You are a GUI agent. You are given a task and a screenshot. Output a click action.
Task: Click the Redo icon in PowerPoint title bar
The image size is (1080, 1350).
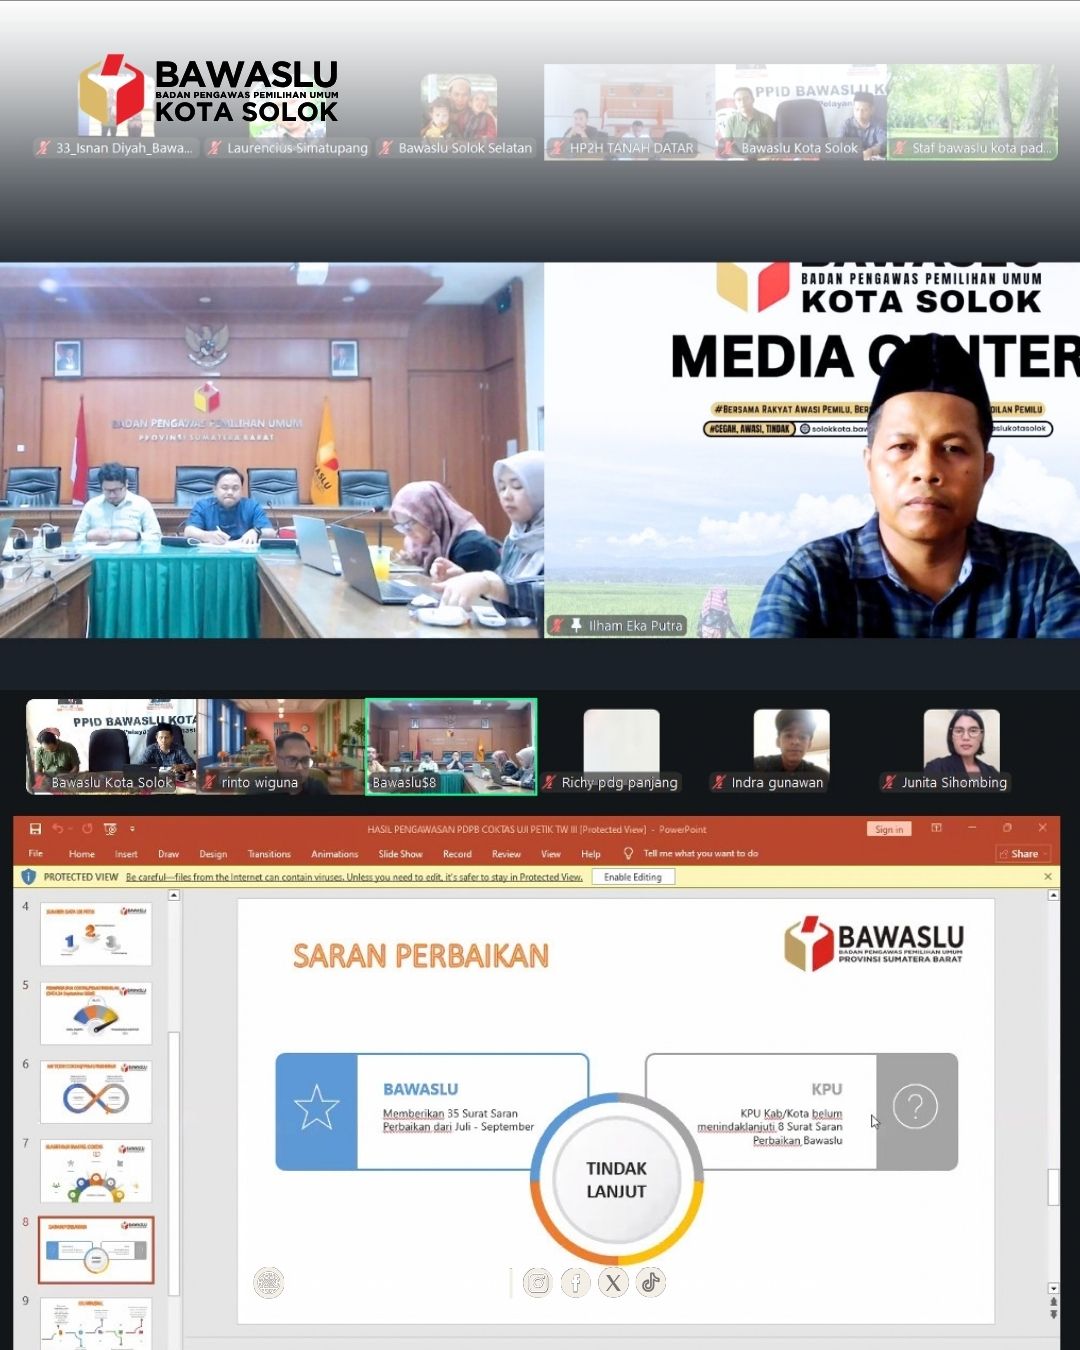[87, 828]
